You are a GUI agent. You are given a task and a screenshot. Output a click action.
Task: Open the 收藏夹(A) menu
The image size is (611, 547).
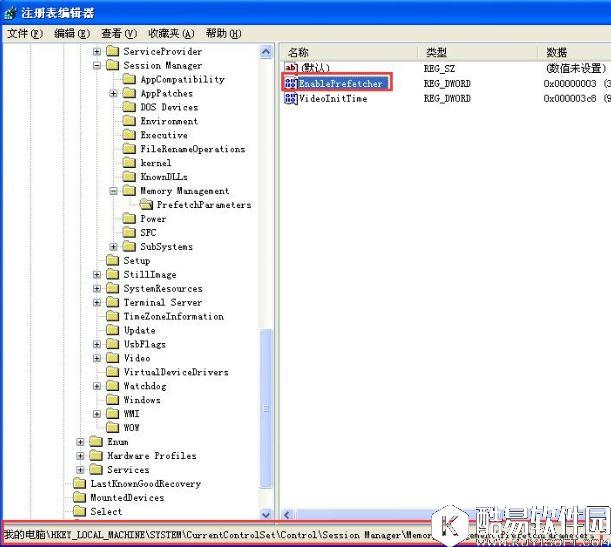(171, 34)
